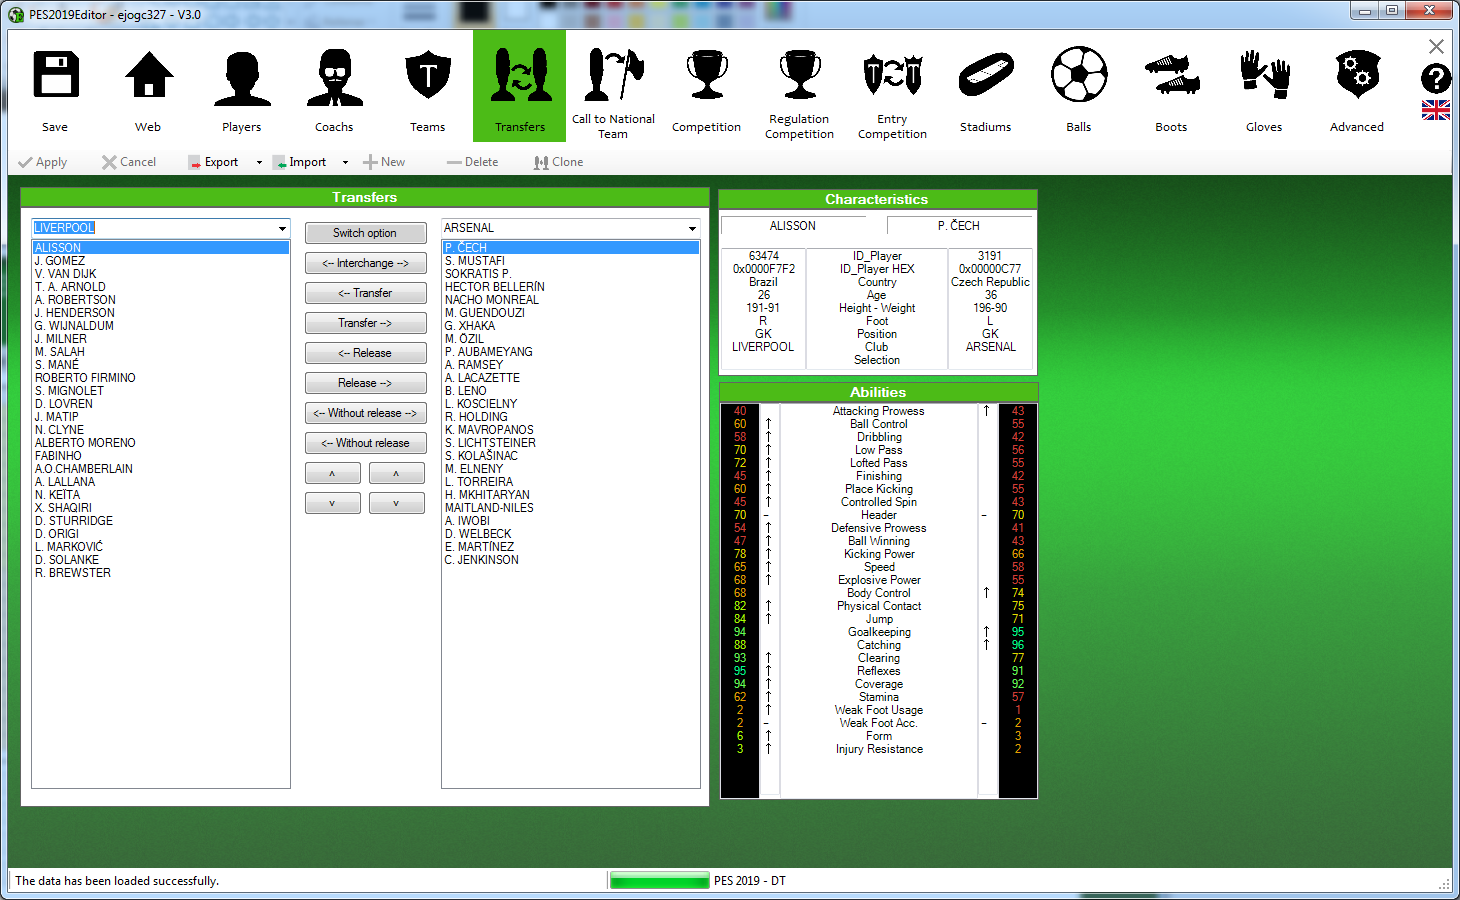Click Delete in the toolbar
Image resolution: width=1460 pixels, height=900 pixels.
[472, 162]
